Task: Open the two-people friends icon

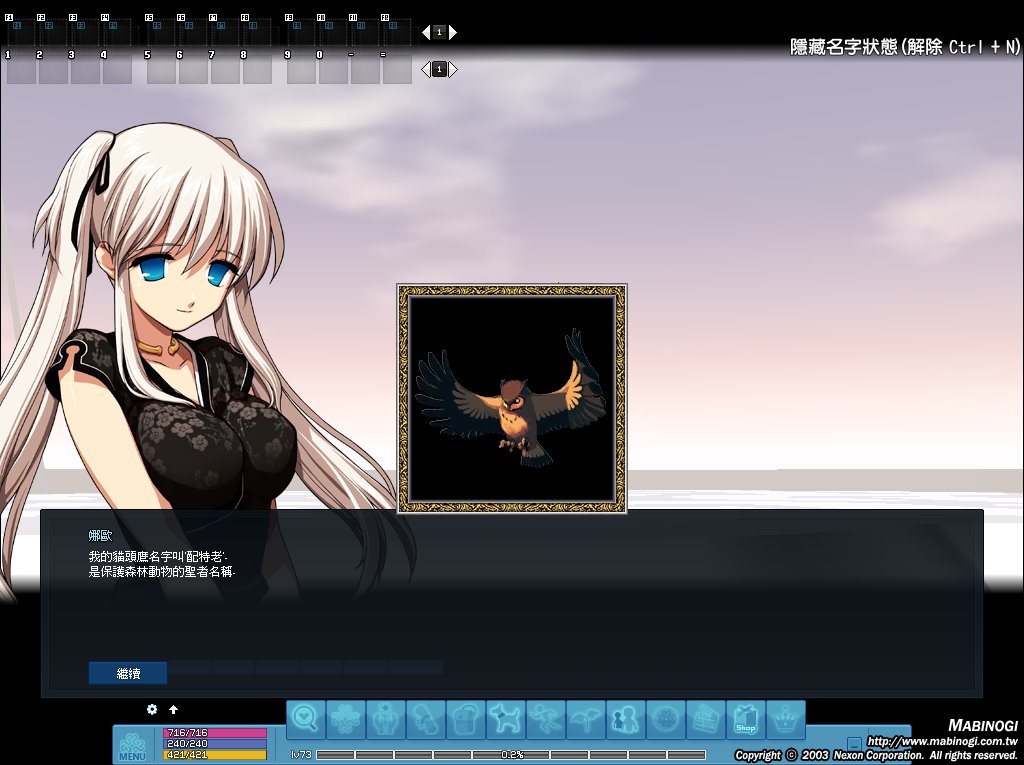Action: point(626,719)
